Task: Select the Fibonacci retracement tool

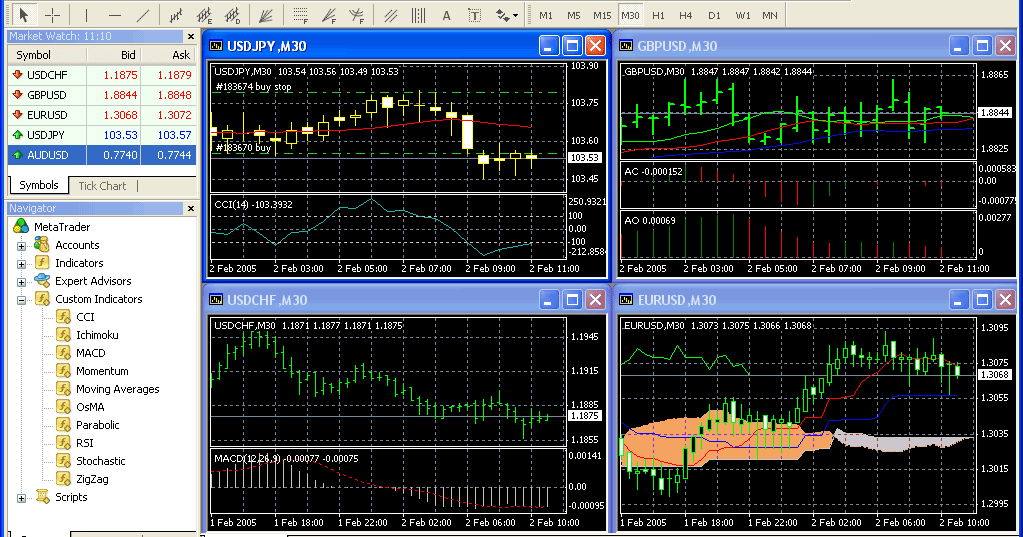Action: point(300,15)
